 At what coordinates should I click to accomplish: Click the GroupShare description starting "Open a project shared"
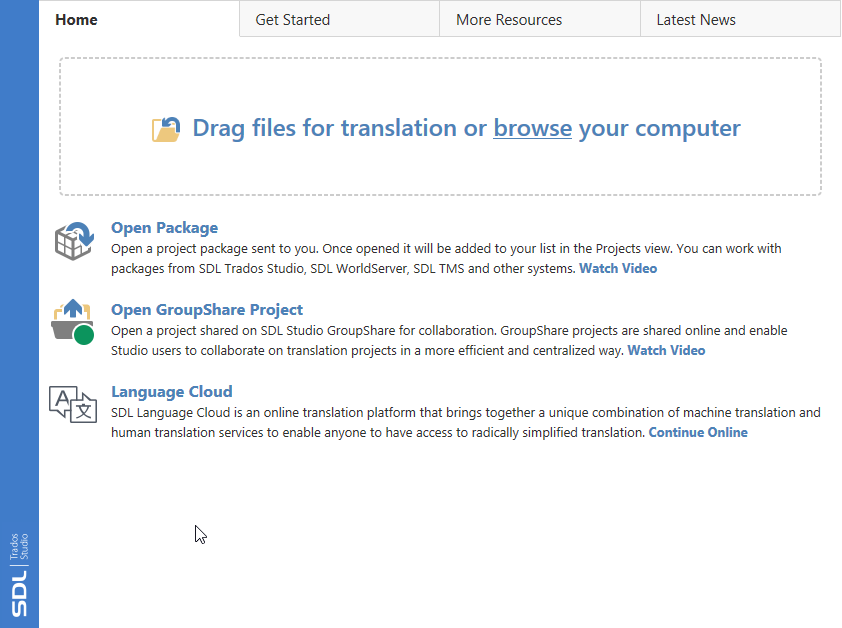click(x=449, y=341)
